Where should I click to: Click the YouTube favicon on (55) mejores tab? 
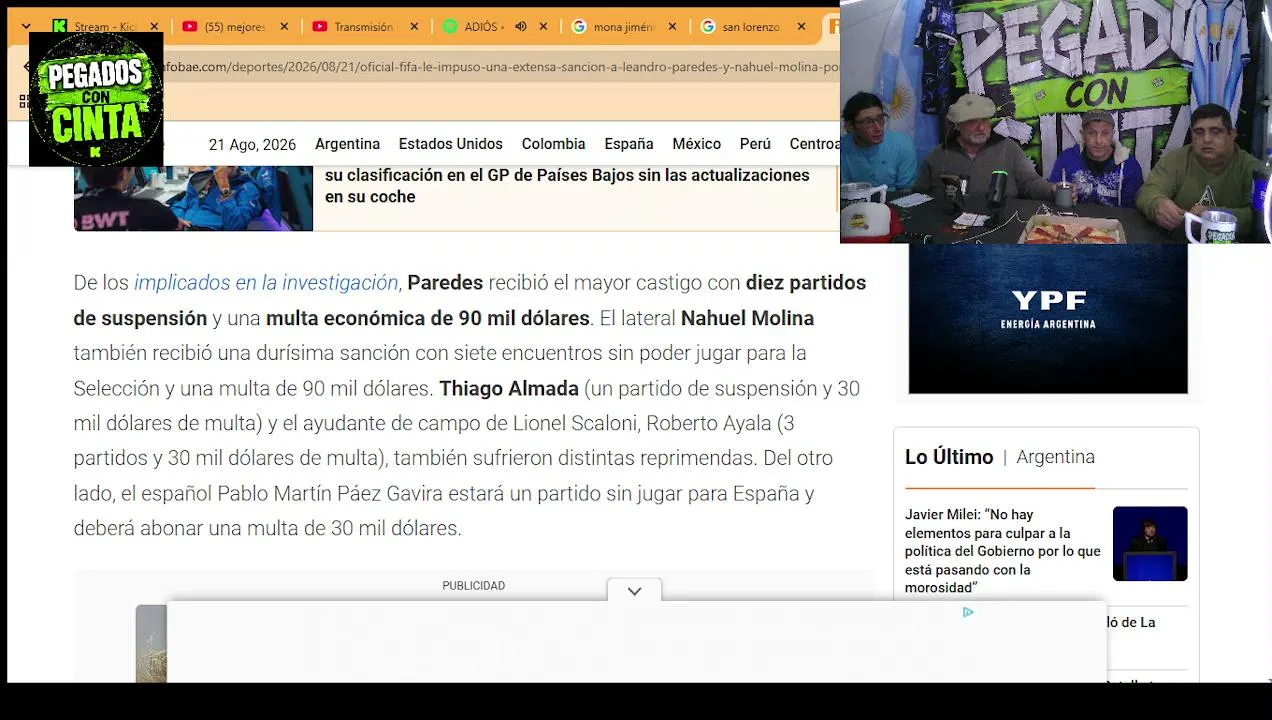[190, 27]
